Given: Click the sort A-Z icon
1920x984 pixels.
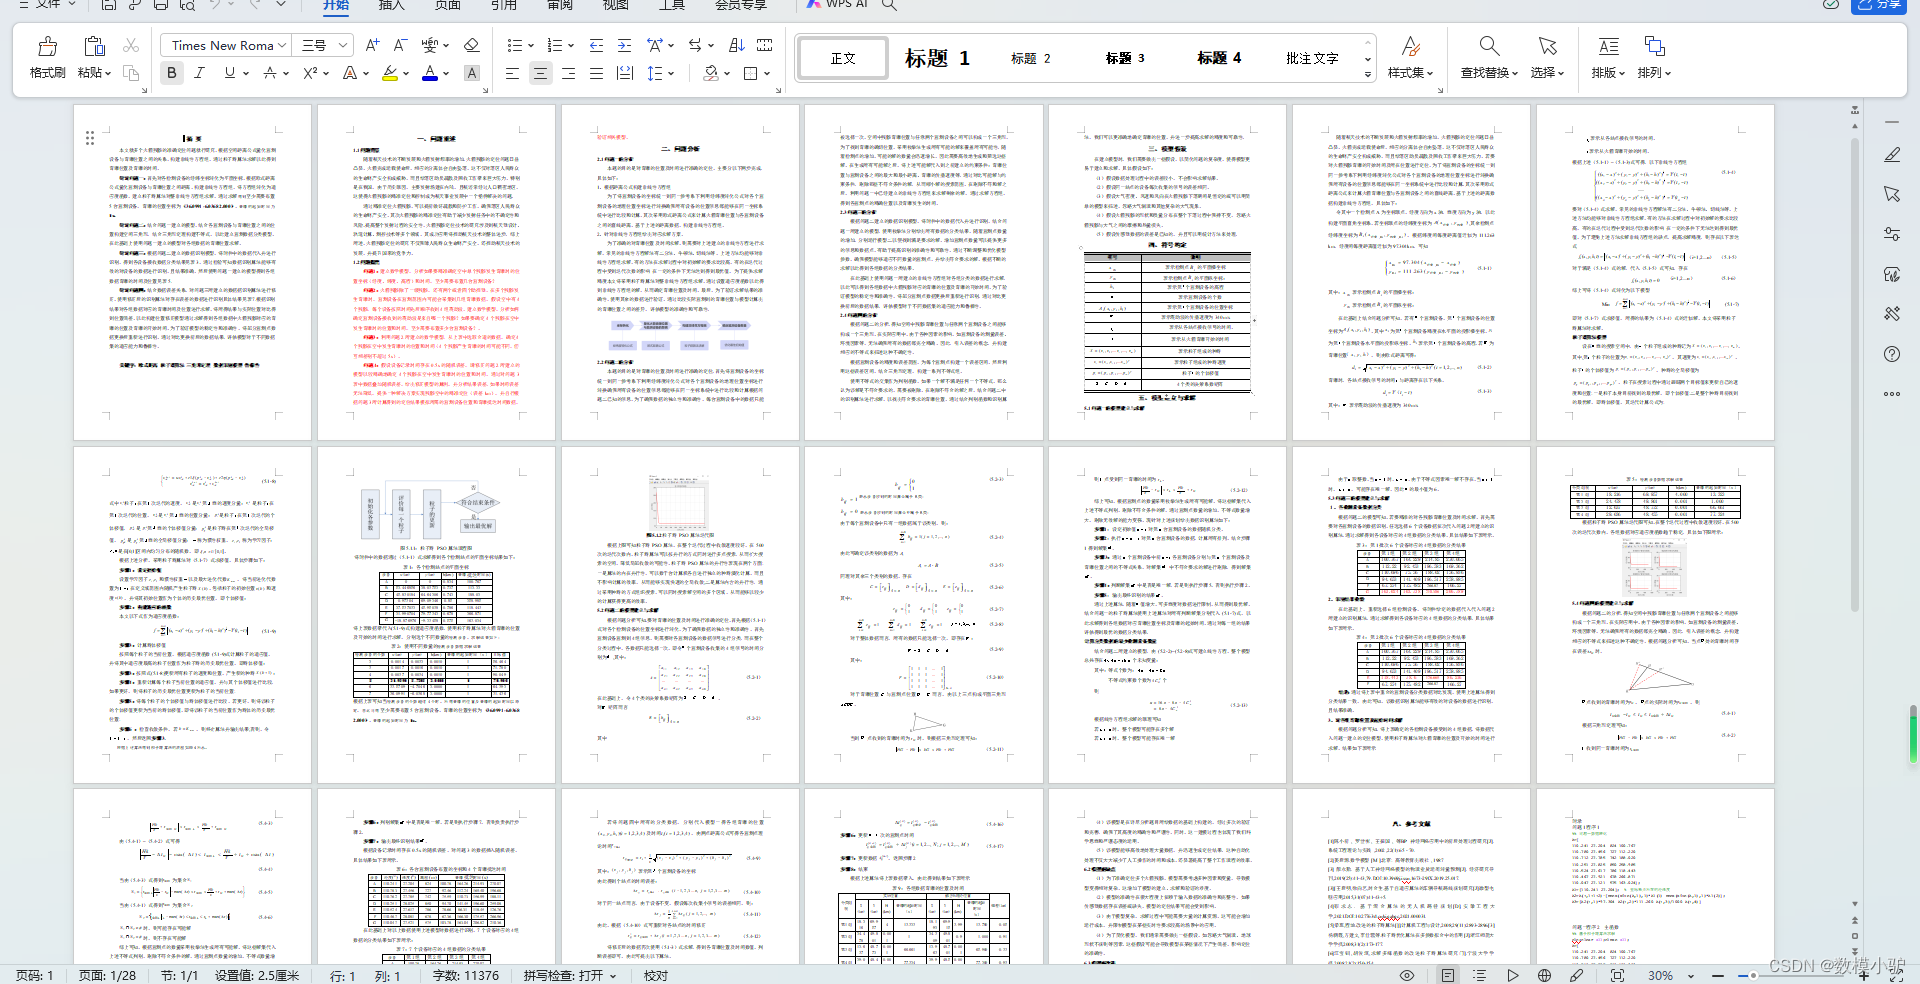Looking at the screenshot, I should (736, 45).
